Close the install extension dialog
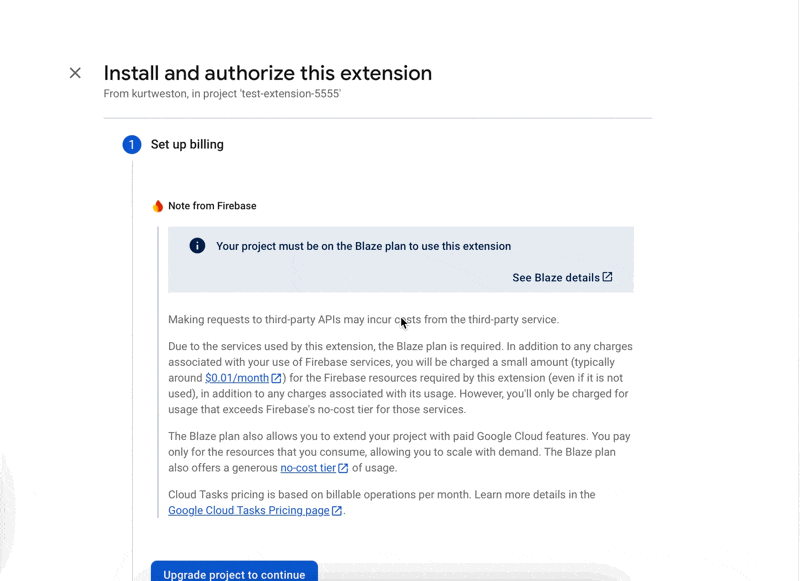Viewport: 800px width, 581px height. (75, 73)
